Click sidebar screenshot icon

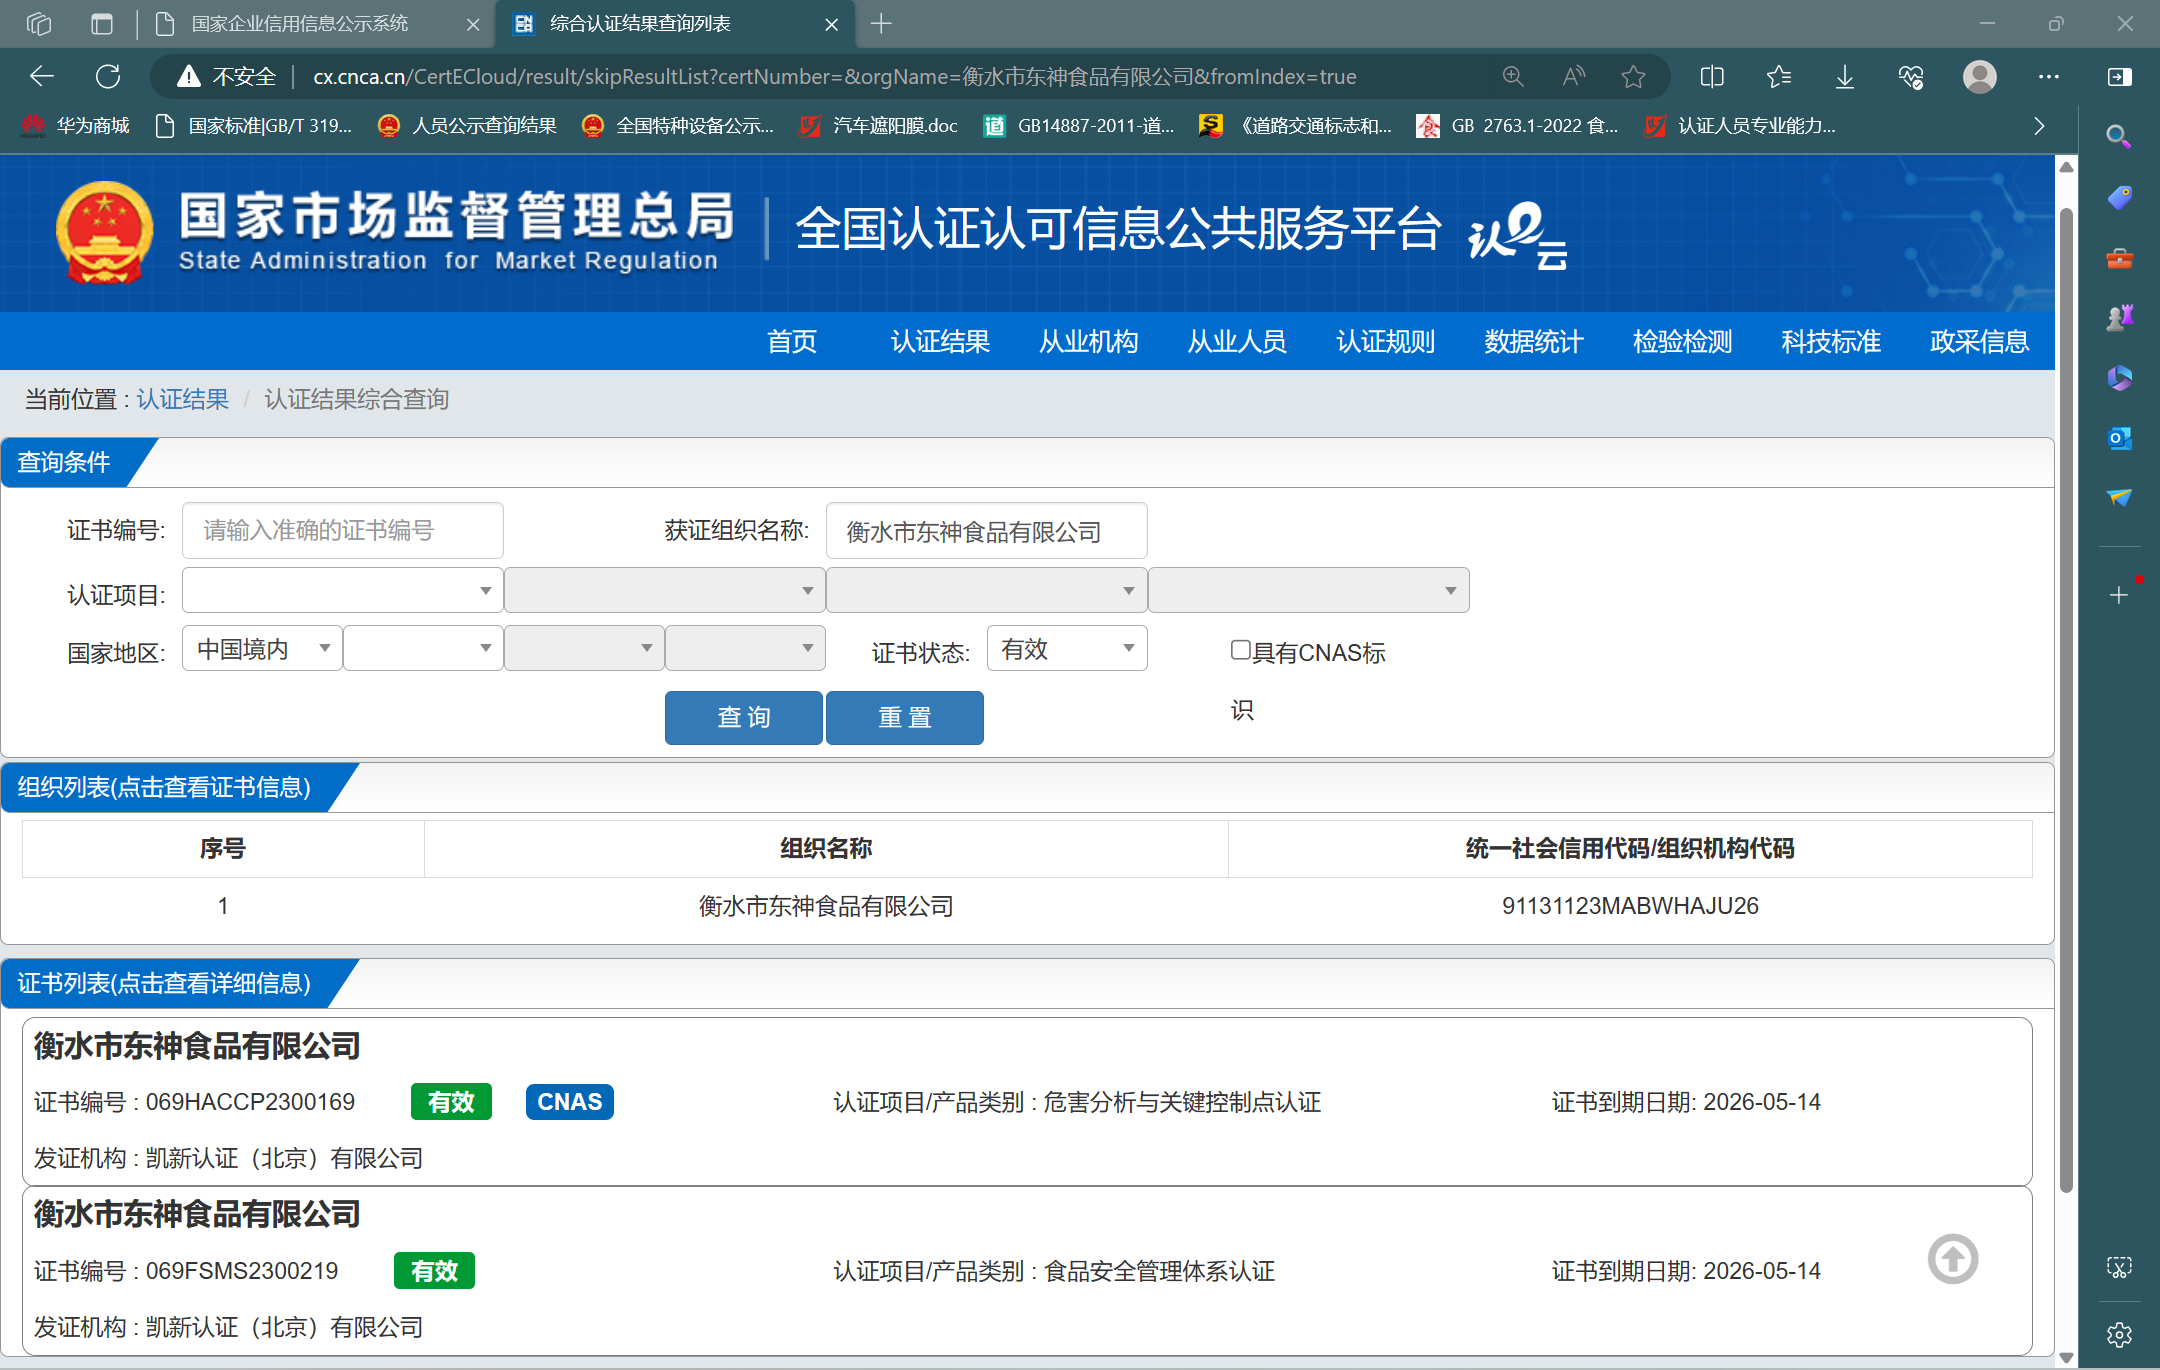pos(2119,1267)
